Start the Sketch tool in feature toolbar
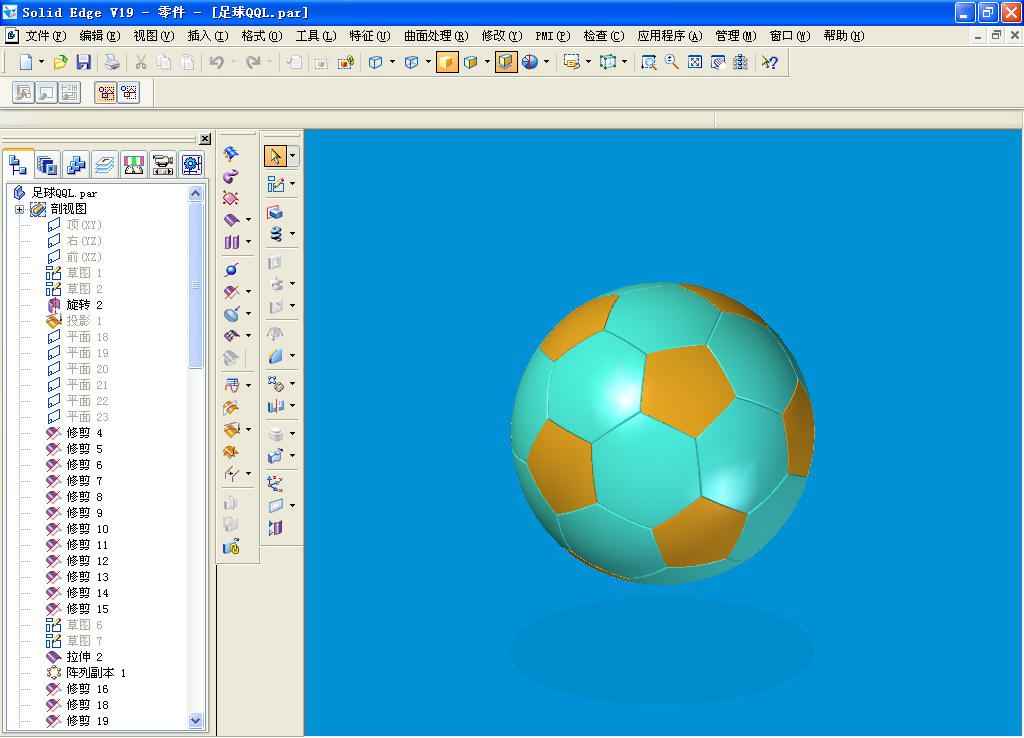The image size is (1024, 738). (275, 184)
